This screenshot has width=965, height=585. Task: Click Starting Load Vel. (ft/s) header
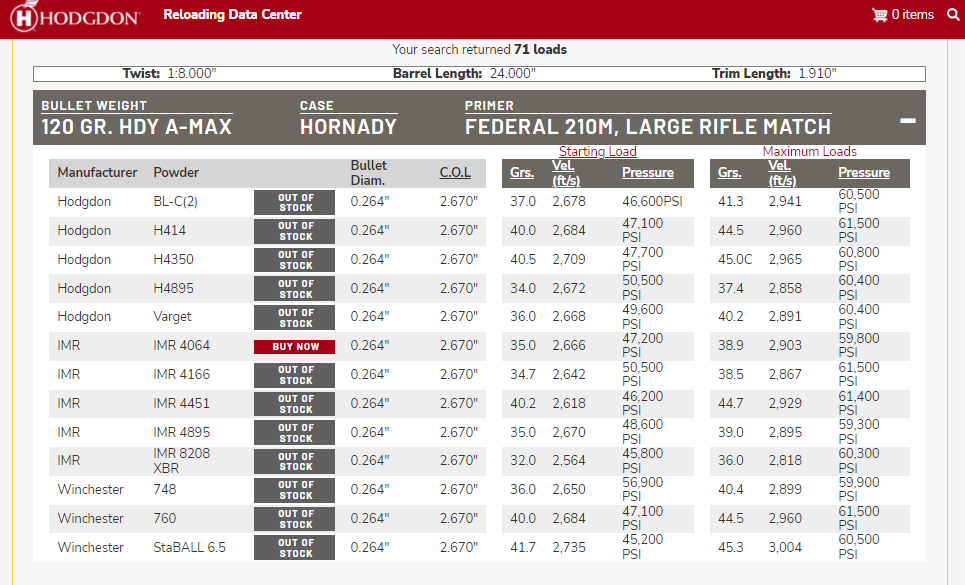tap(566, 173)
